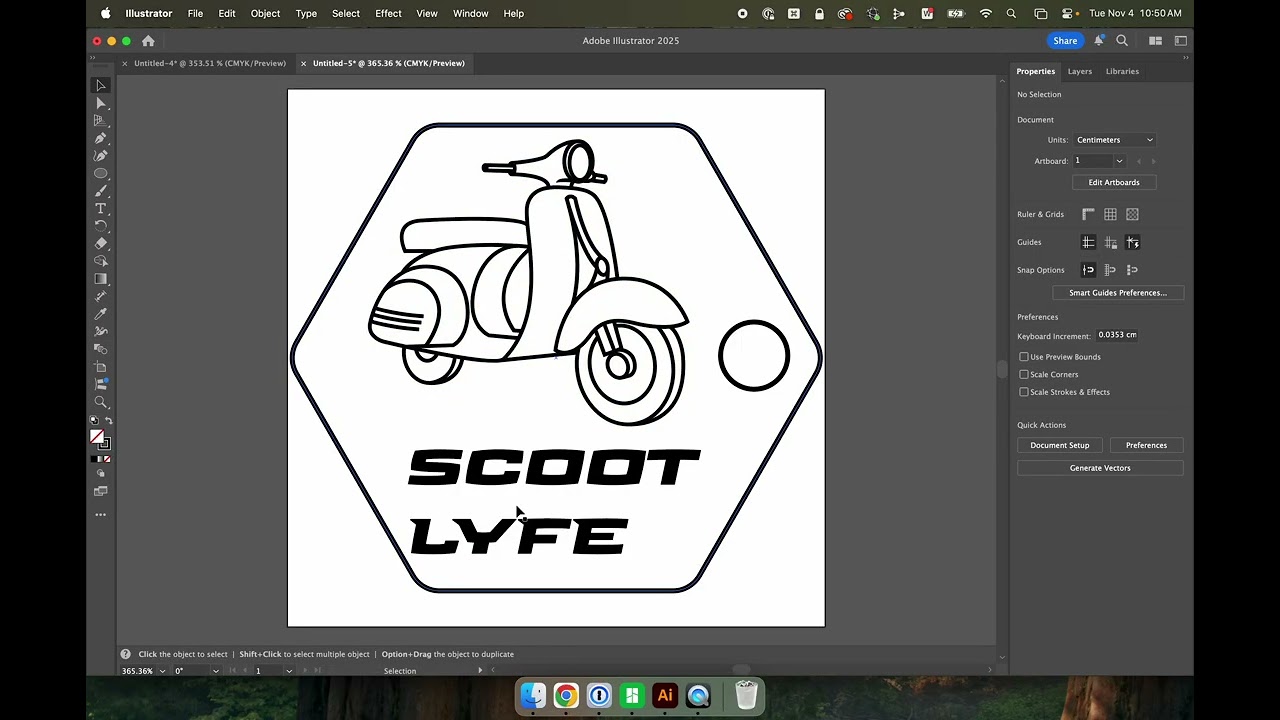
Task: Select the Pen tool
Action: [x=101, y=138]
